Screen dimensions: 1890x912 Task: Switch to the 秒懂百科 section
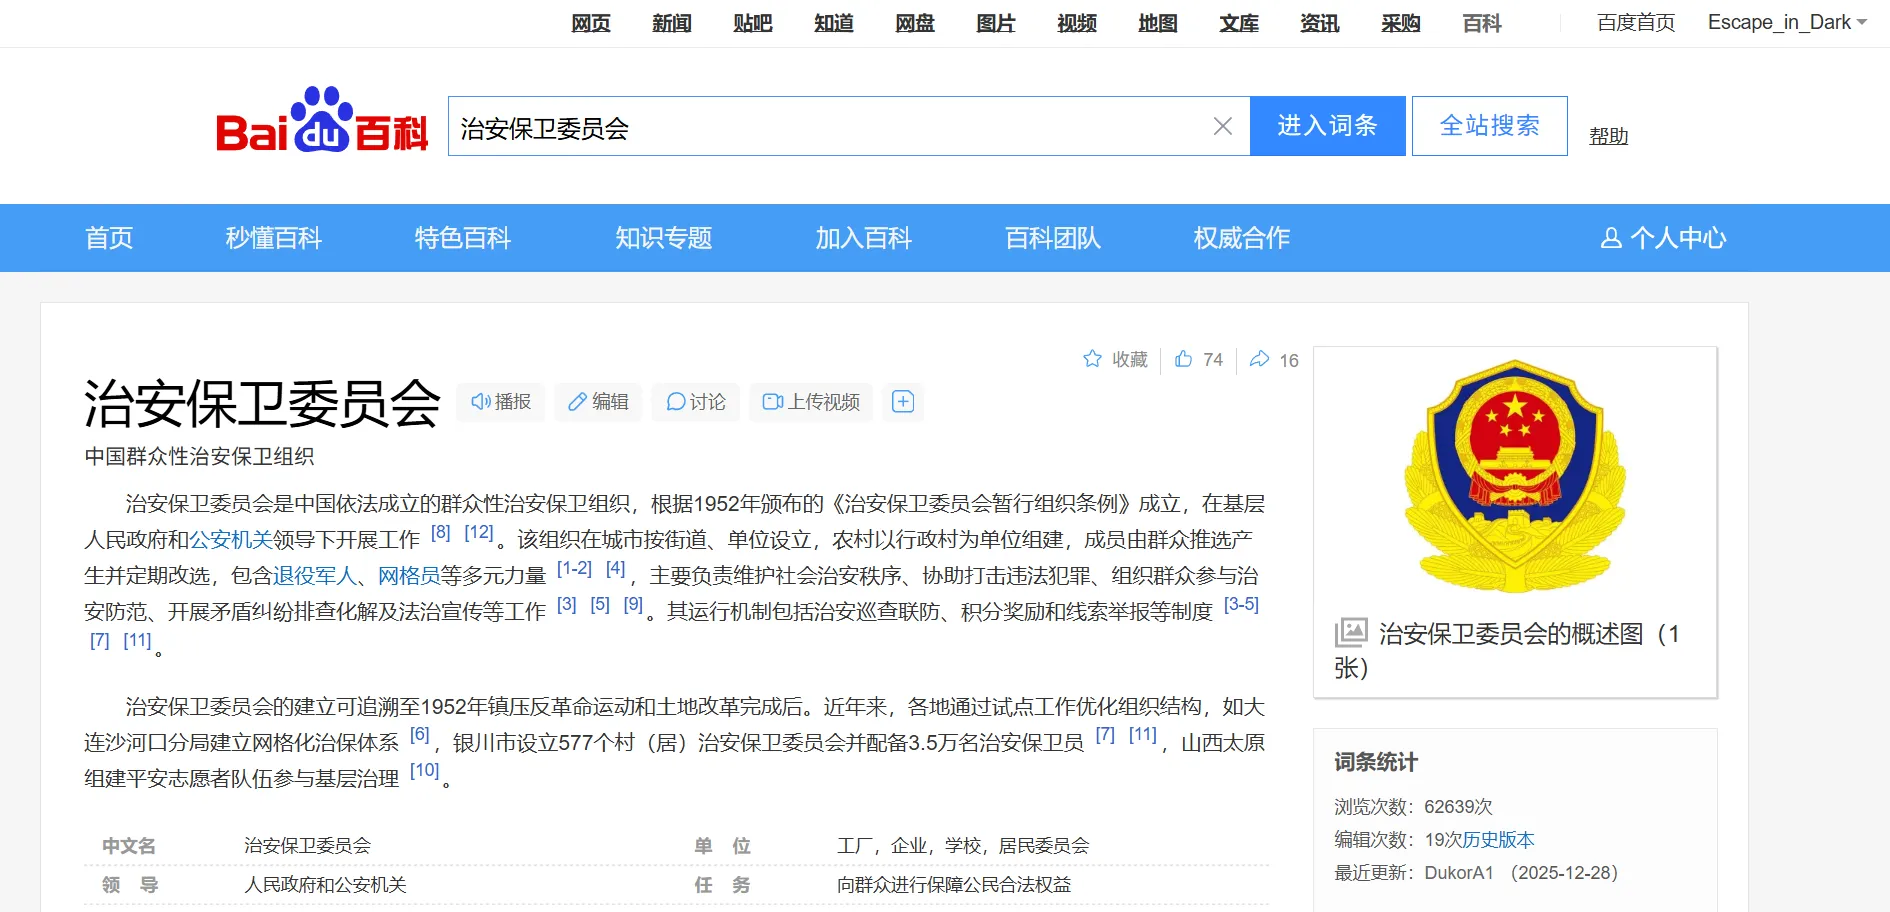pyautogui.click(x=274, y=238)
